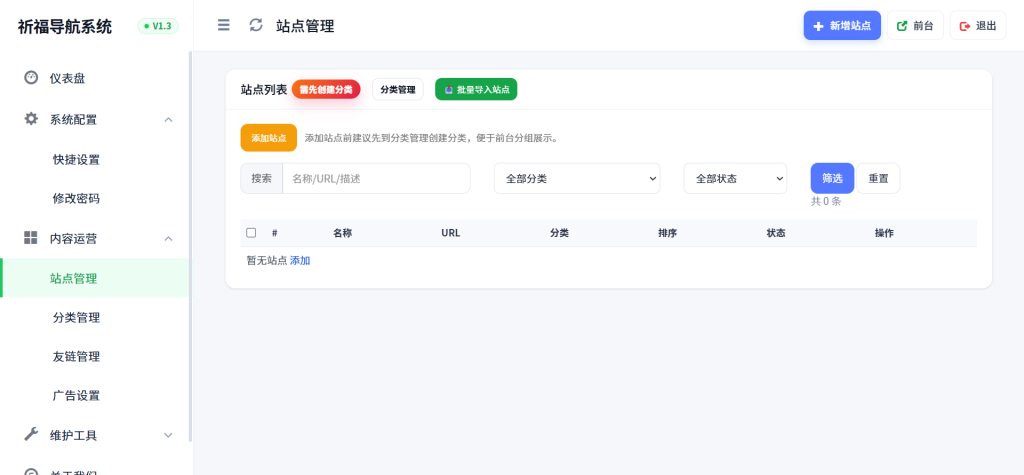Click the blue 新增站点 button
Viewport: 1024px width, 475px height.
(x=842, y=26)
